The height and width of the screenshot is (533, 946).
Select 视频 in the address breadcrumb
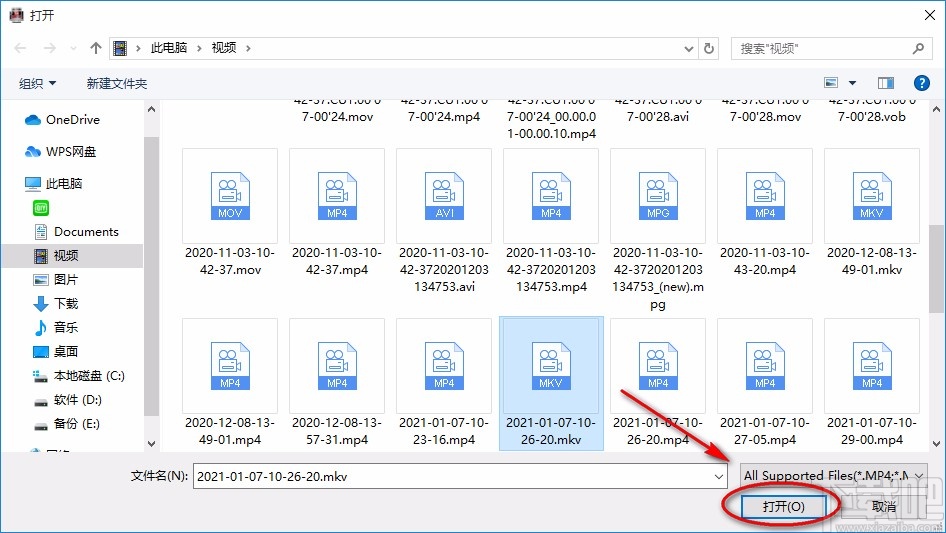pyautogui.click(x=224, y=48)
